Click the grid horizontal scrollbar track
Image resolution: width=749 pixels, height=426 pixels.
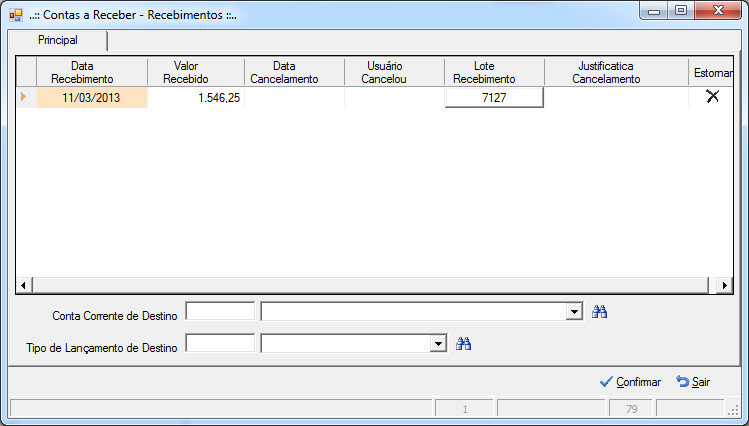tap(370, 285)
